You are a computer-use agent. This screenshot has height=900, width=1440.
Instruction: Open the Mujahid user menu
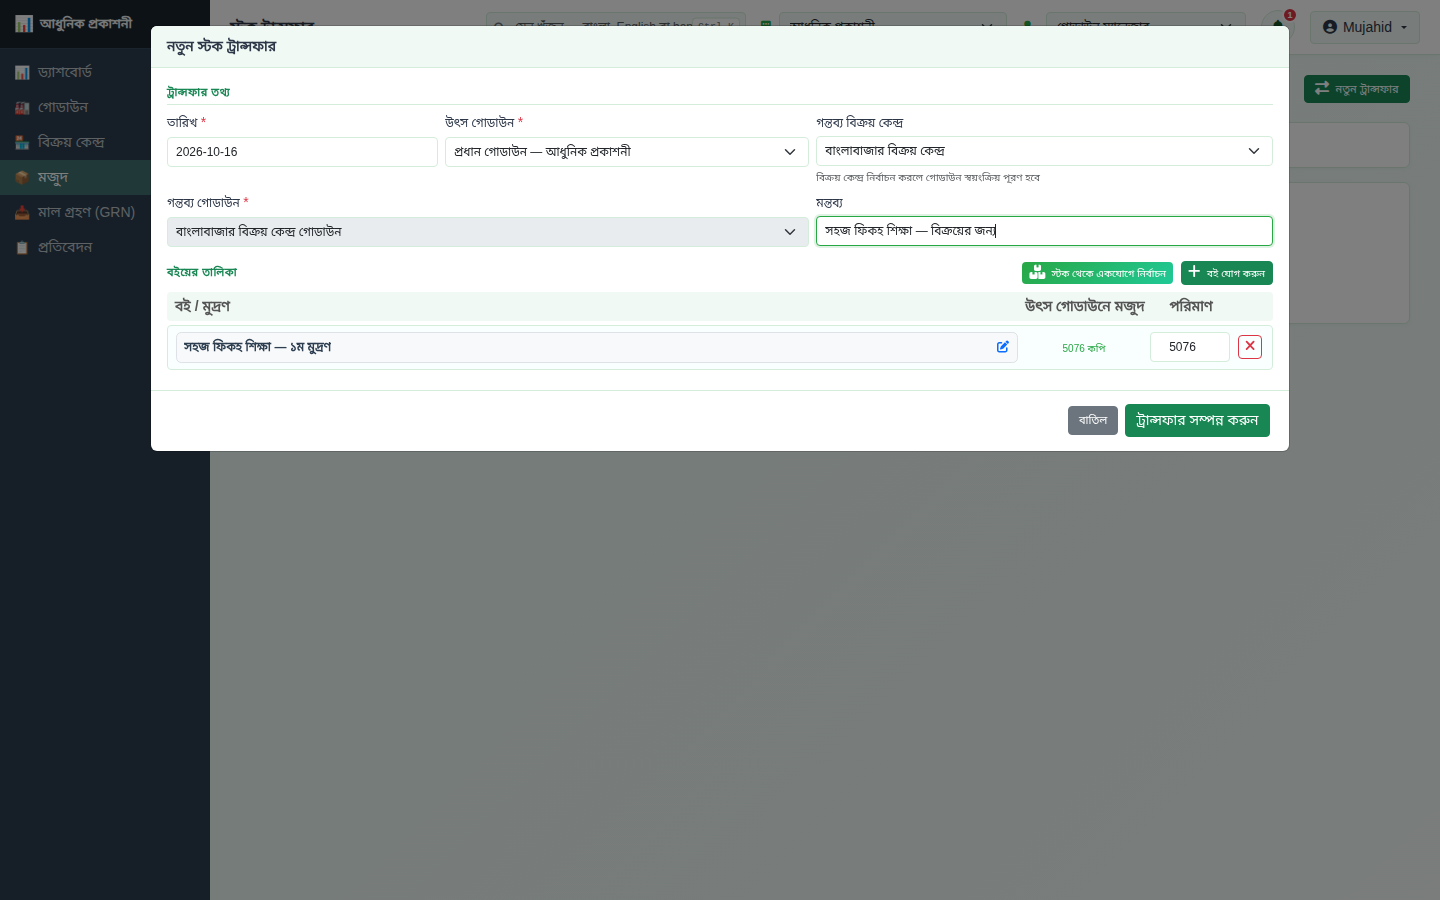click(x=1365, y=27)
